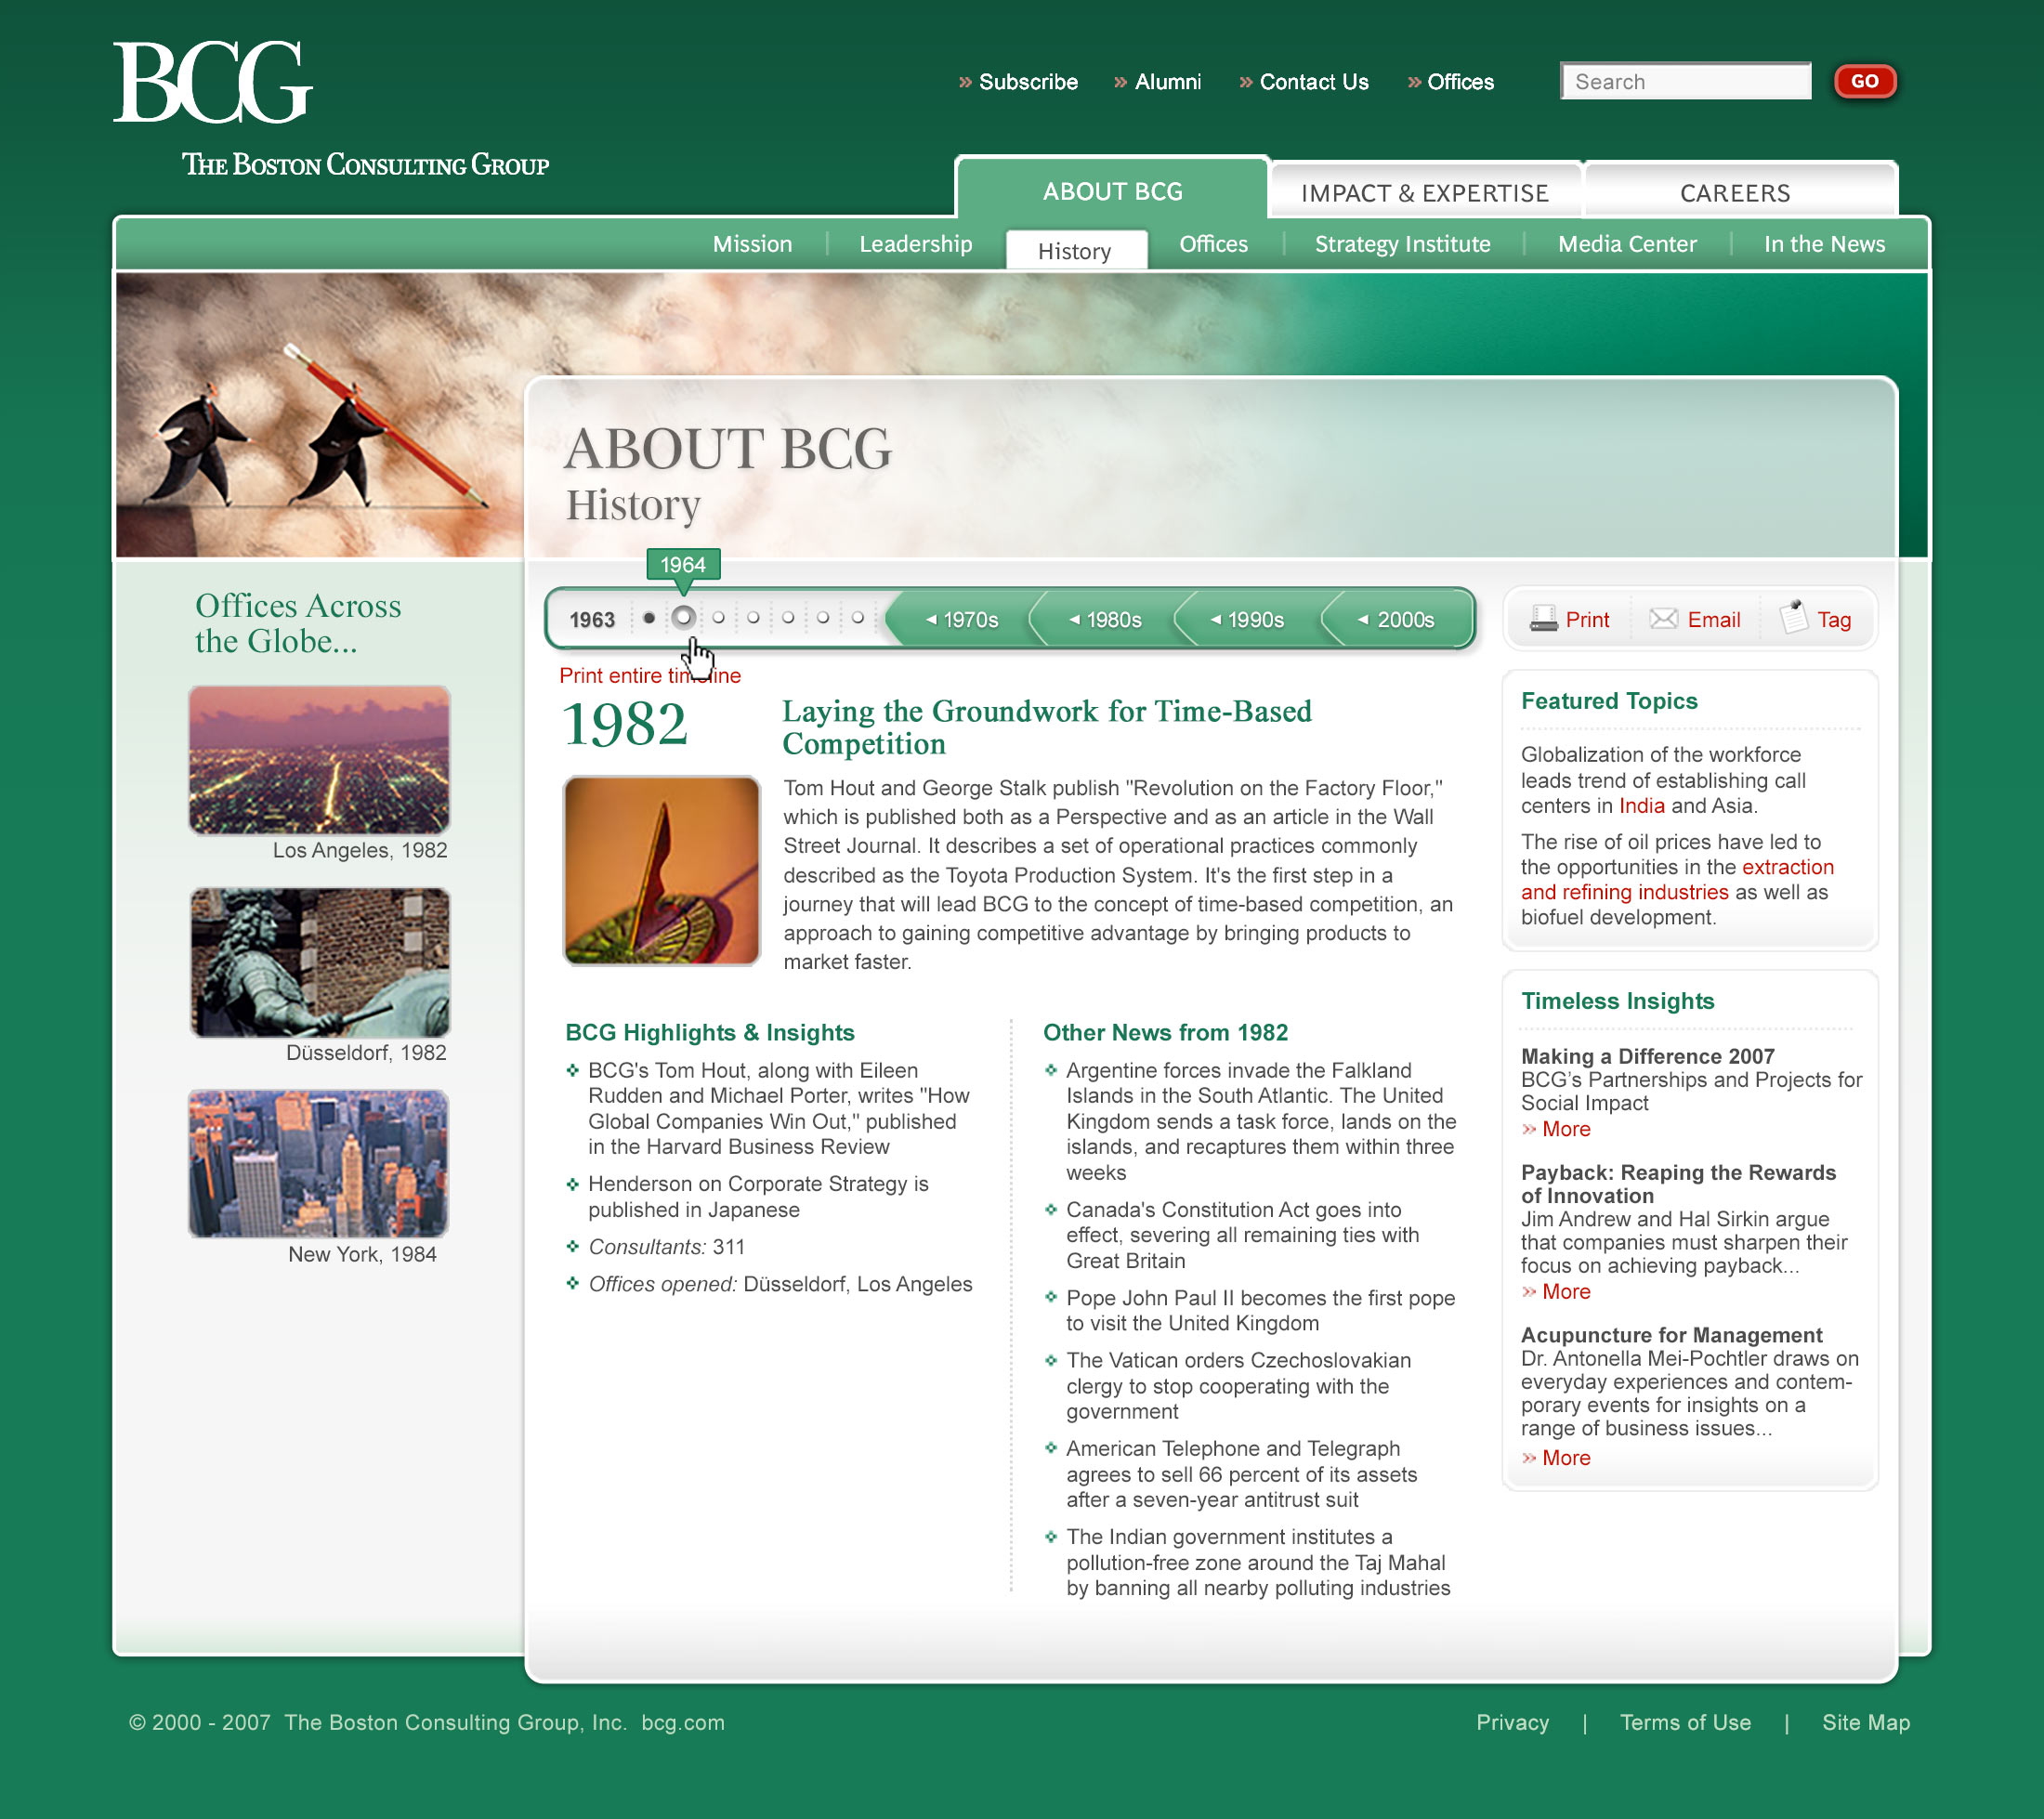
Task: Click the Tag notepad icon
Action: point(1793,617)
